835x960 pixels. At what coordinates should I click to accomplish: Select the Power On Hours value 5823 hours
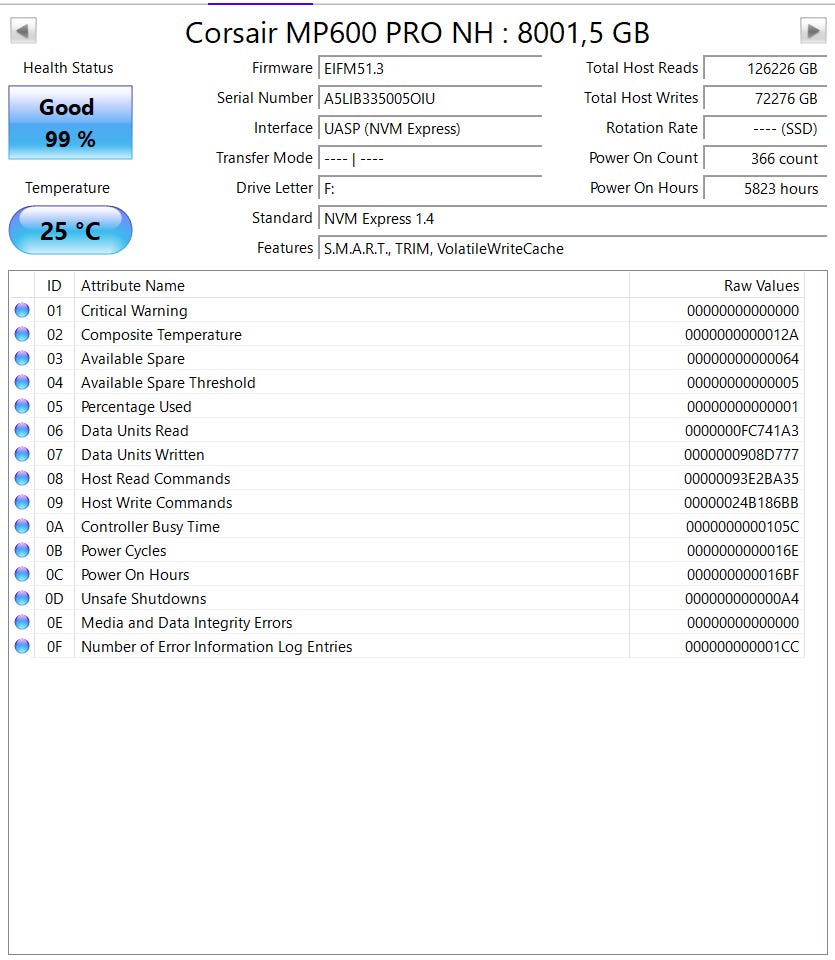pos(765,189)
